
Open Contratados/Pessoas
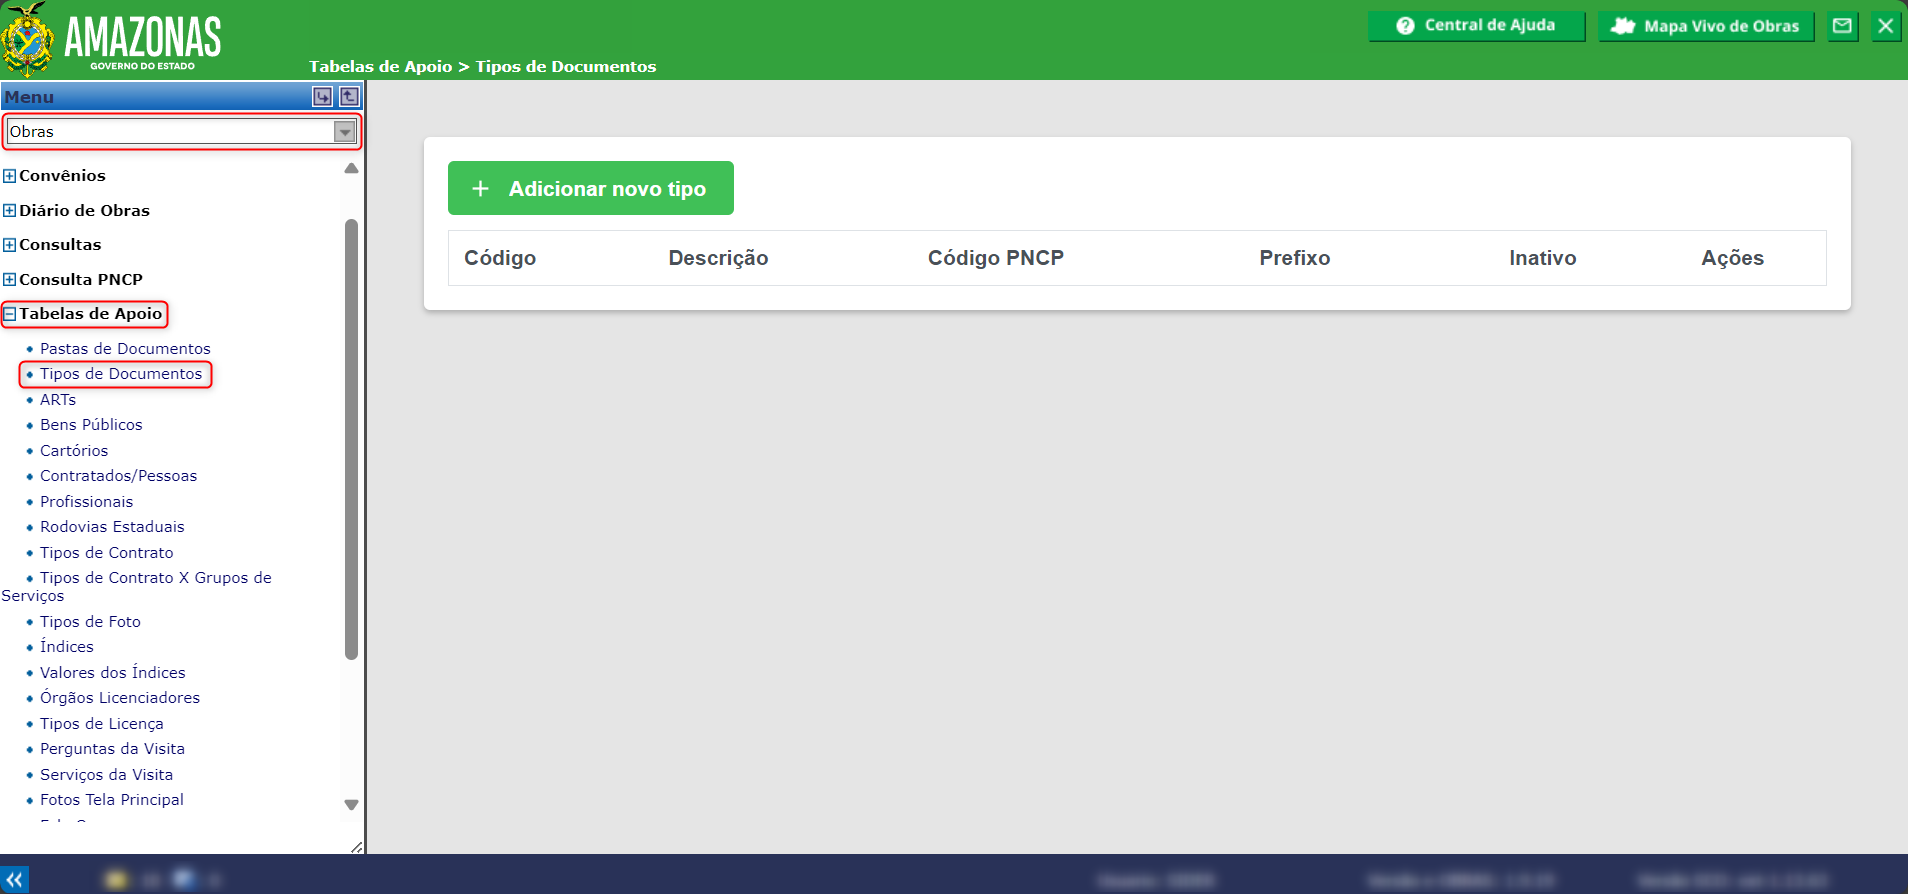pyautogui.click(x=118, y=476)
